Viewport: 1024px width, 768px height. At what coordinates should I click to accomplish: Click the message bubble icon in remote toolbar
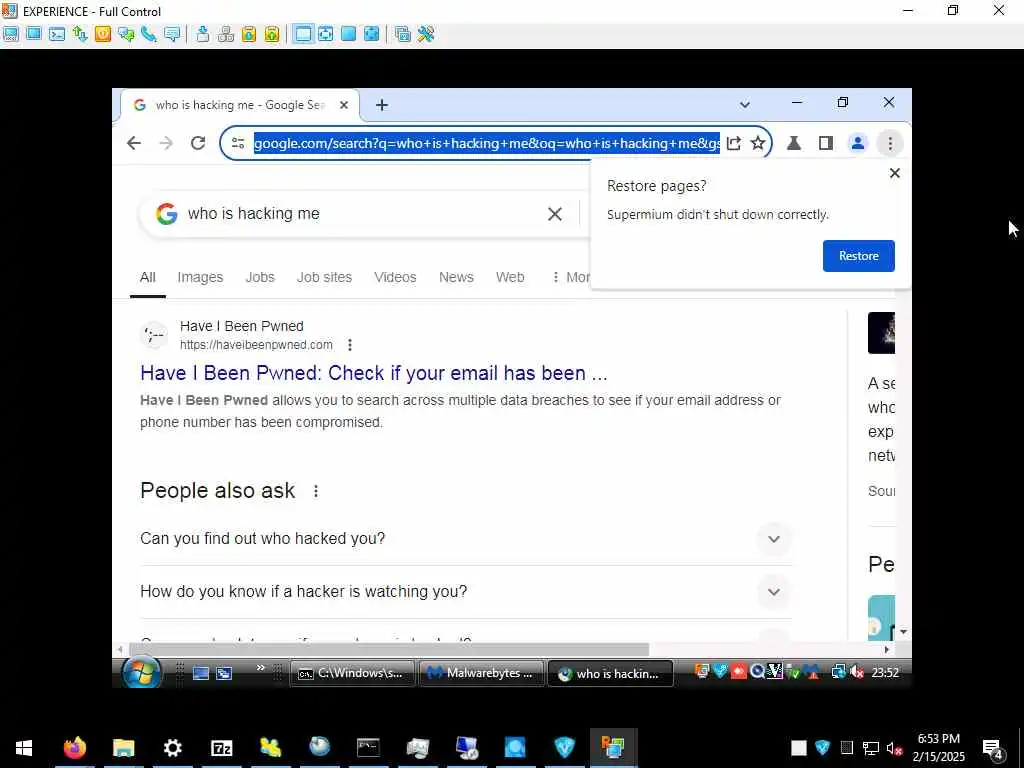tap(172, 34)
